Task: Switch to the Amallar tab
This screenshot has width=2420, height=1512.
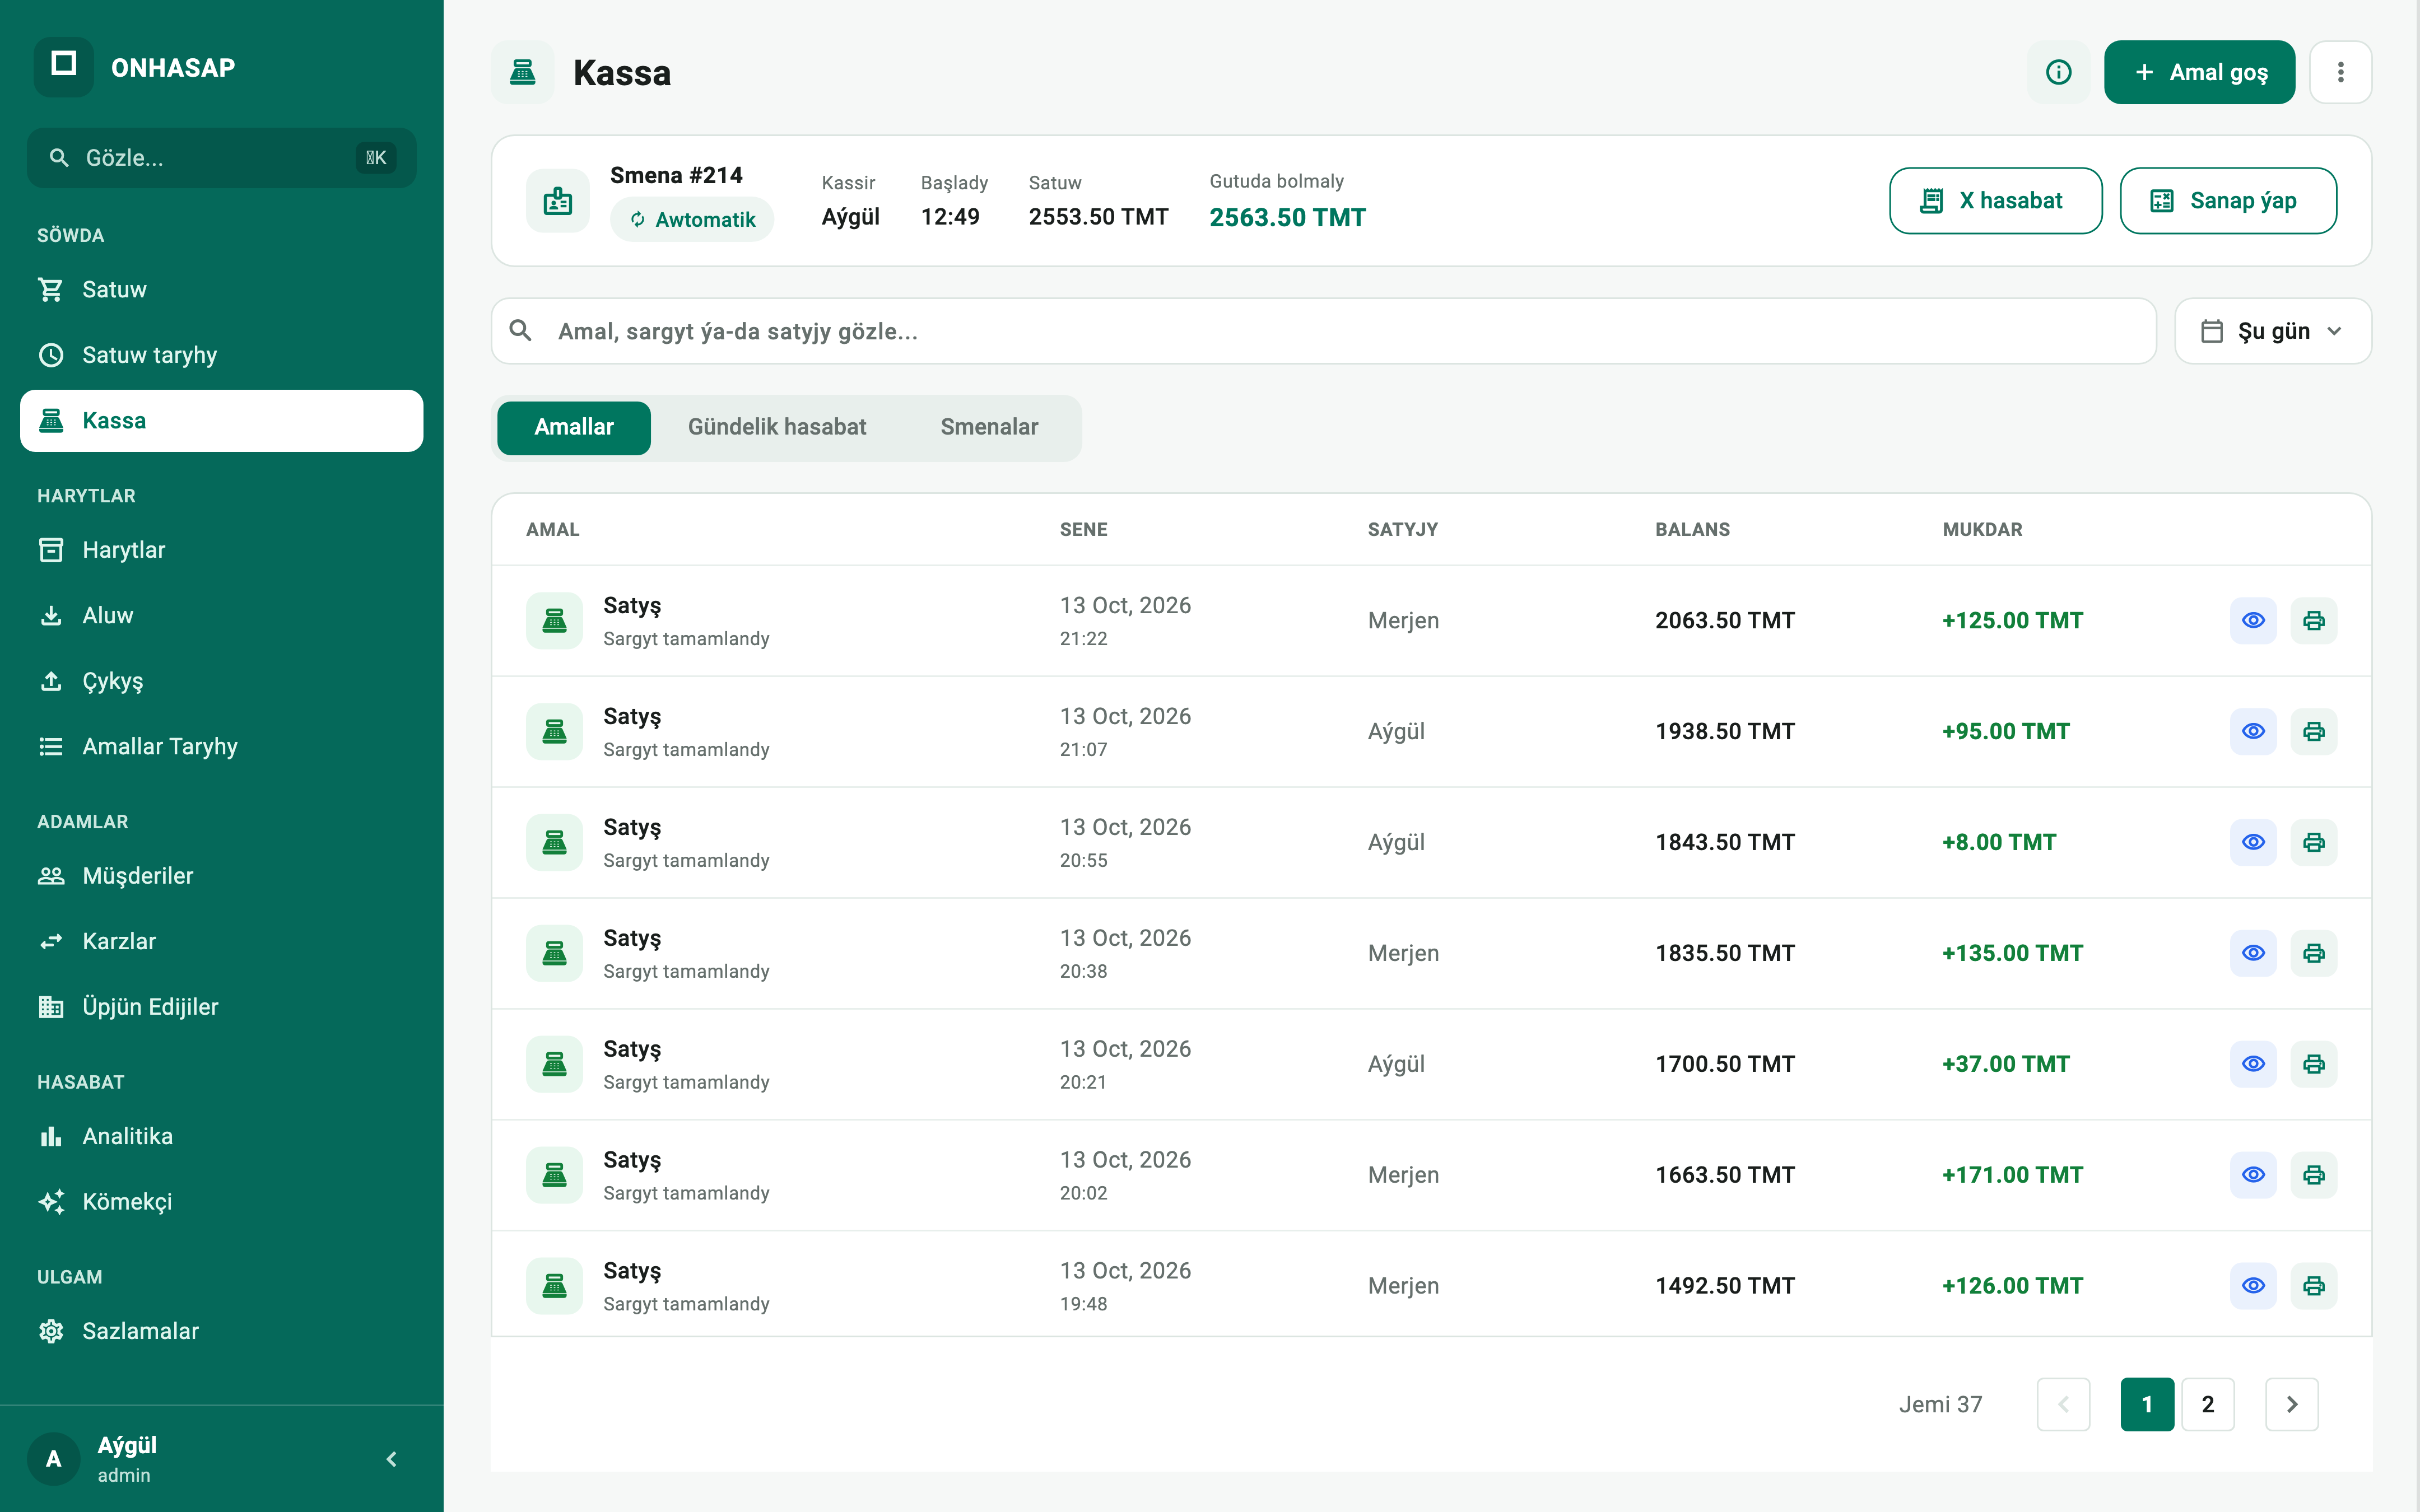Action: tap(574, 427)
